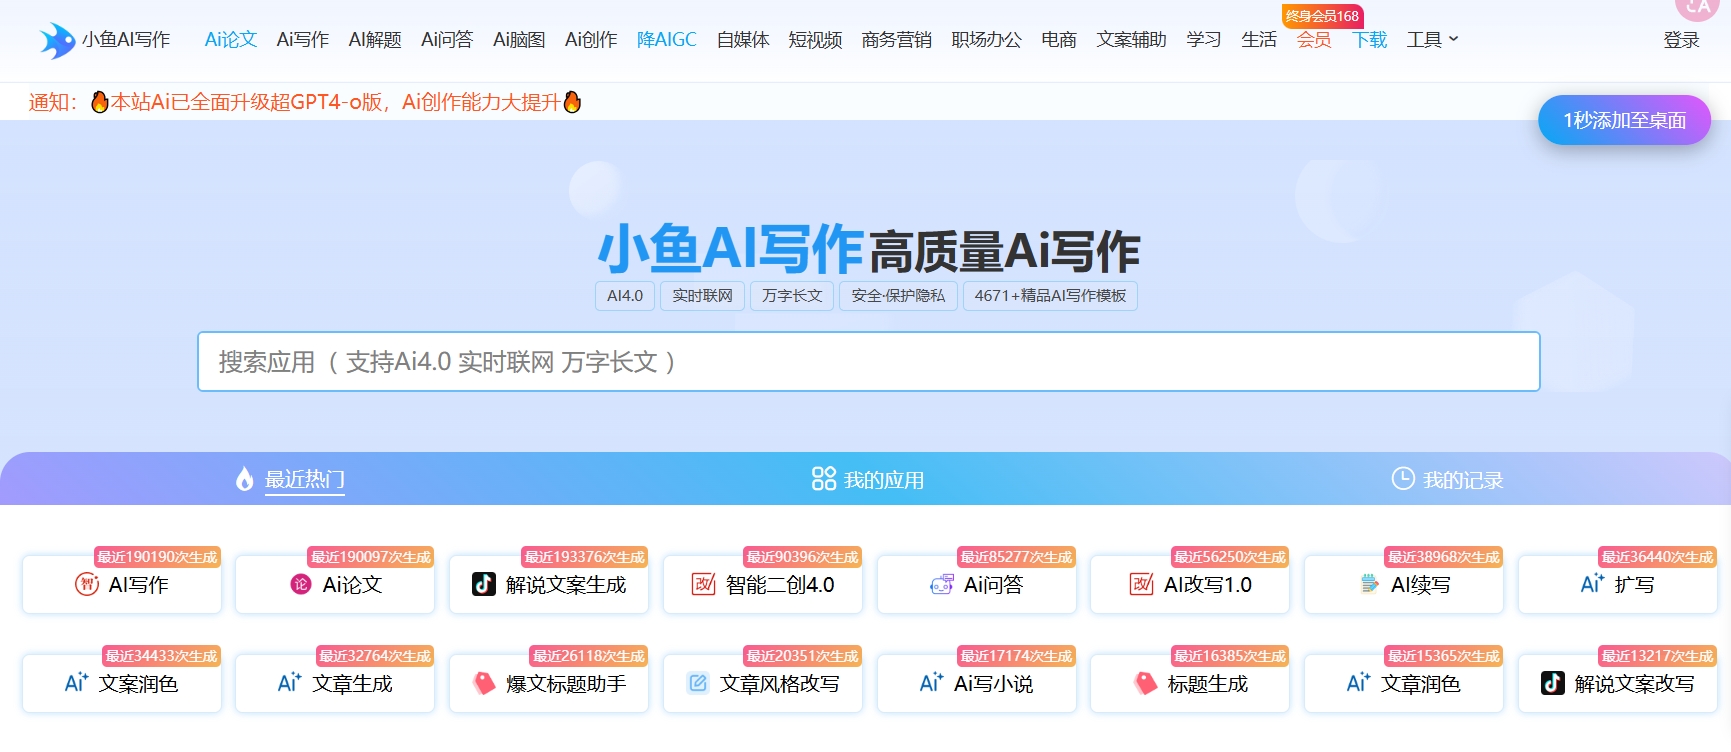Viewport: 1731px width, 752px height.
Task: Click the user avatar icon at top right
Action: [1697, 6]
